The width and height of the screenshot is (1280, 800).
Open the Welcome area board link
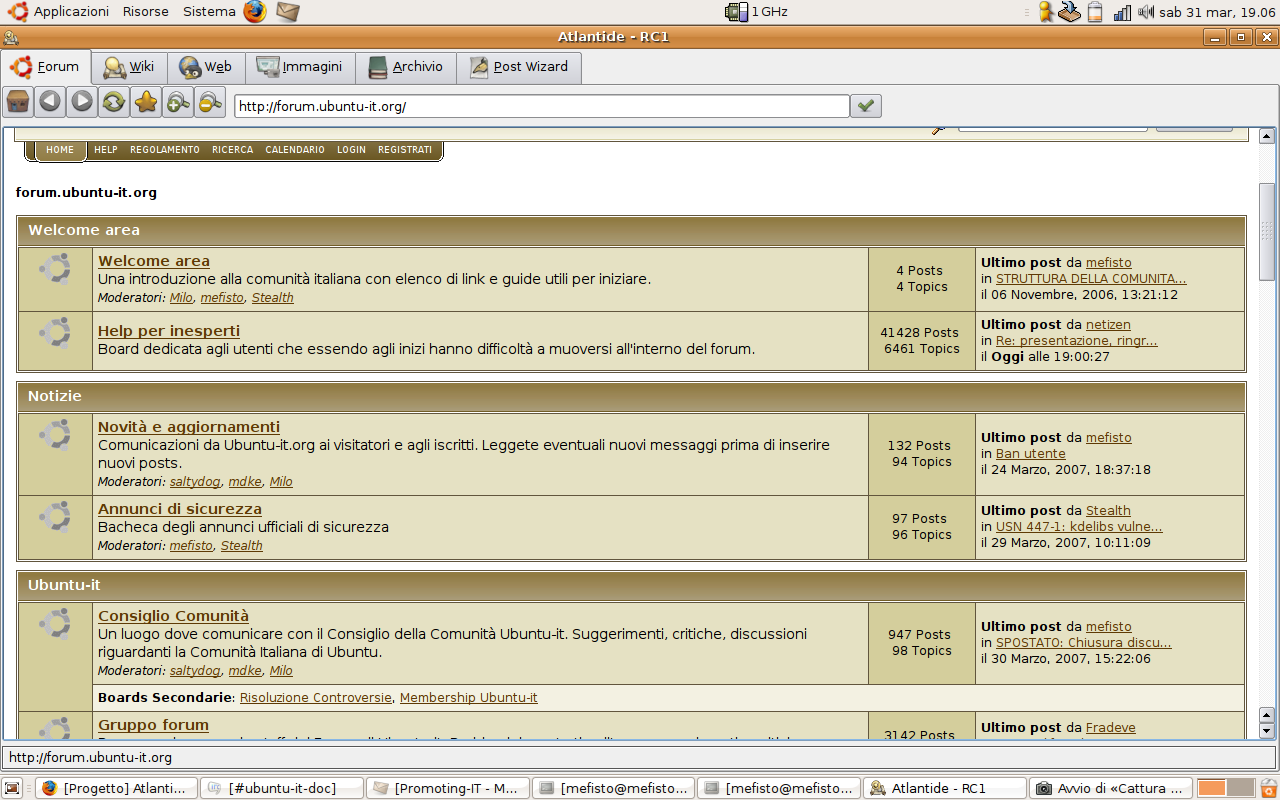click(x=154, y=261)
